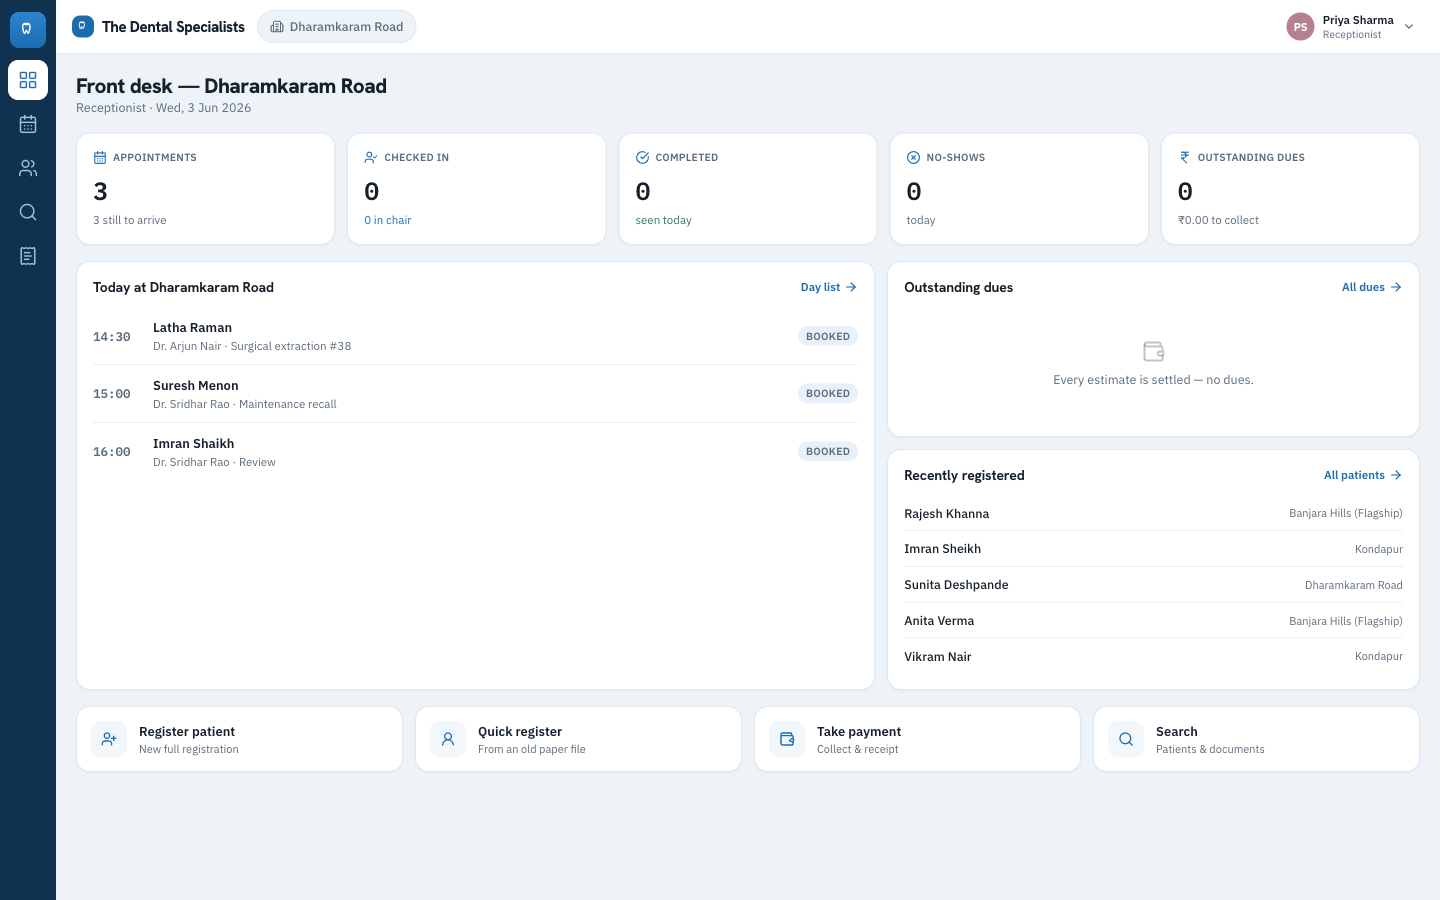Click 'Dr. Sridhar Rao · Review' text
Screen dimensions: 1440x900
pyautogui.click(x=214, y=462)
